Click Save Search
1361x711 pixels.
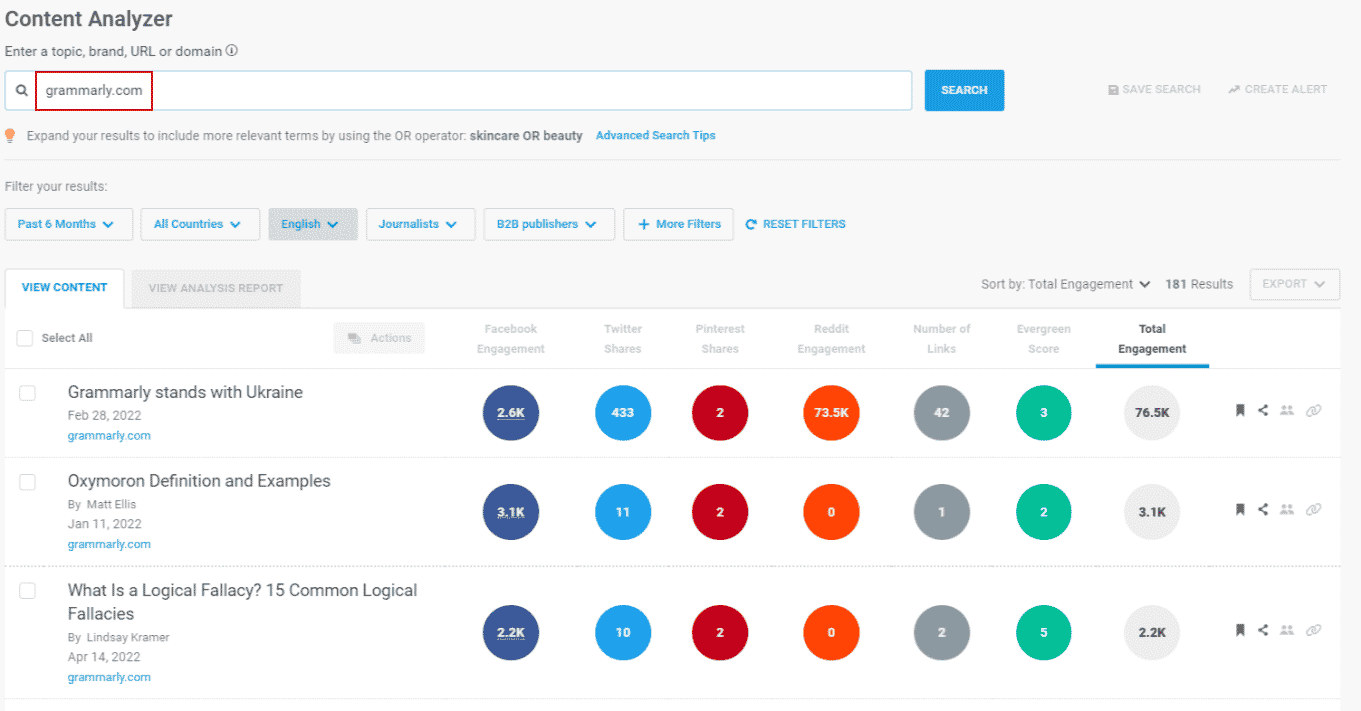point(1154,89)
